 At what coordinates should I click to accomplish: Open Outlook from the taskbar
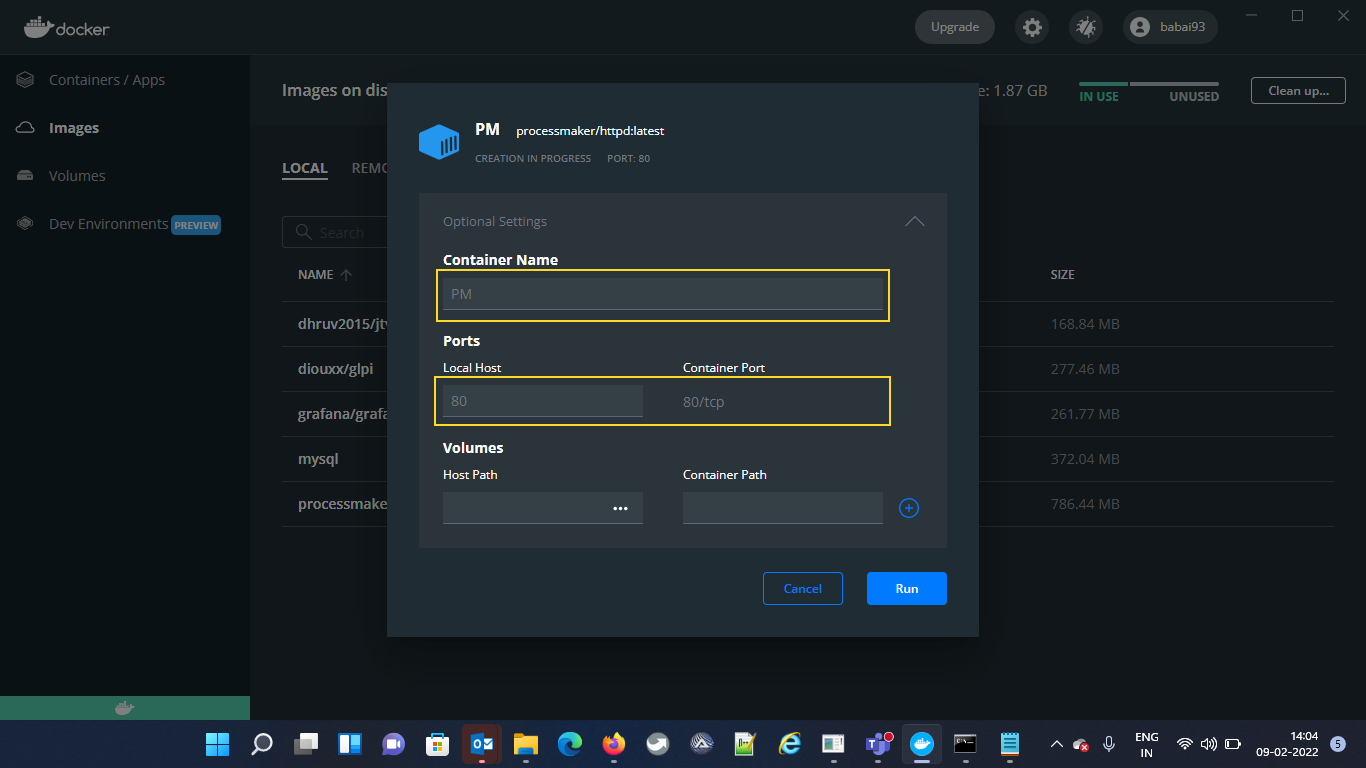(482, 744)
